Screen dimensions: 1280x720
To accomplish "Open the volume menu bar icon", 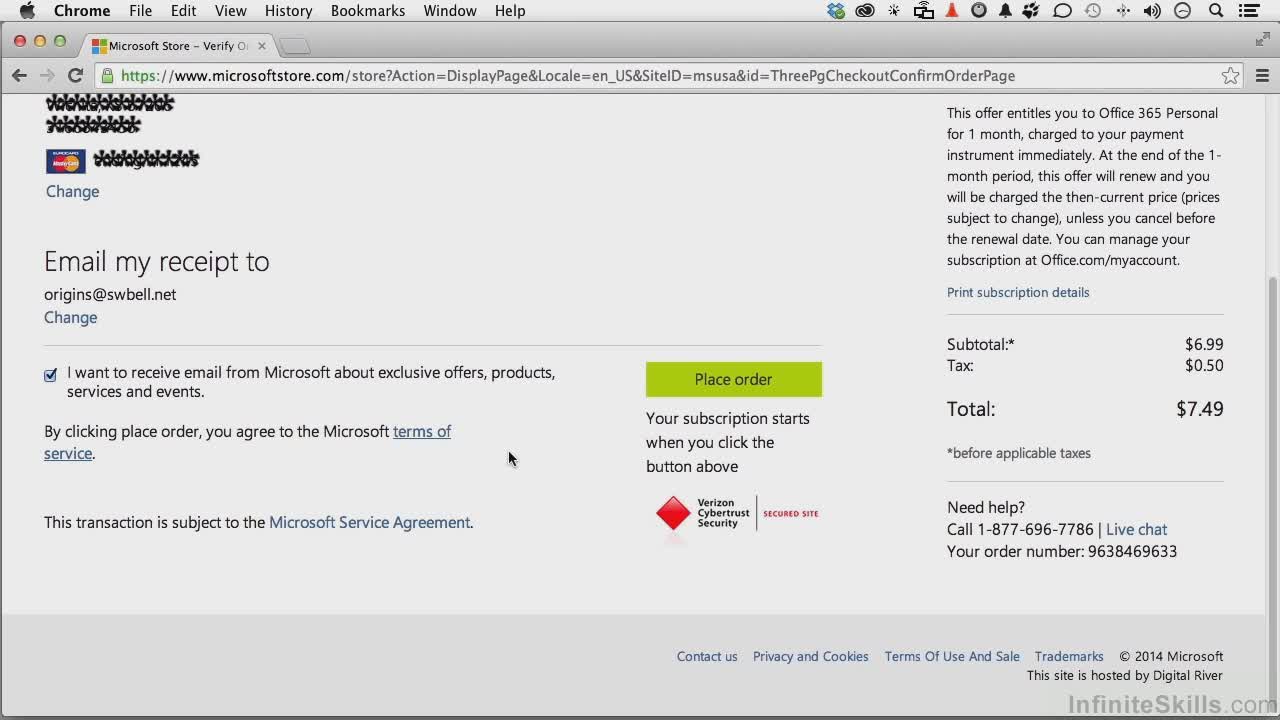I will pos(1152,11).
